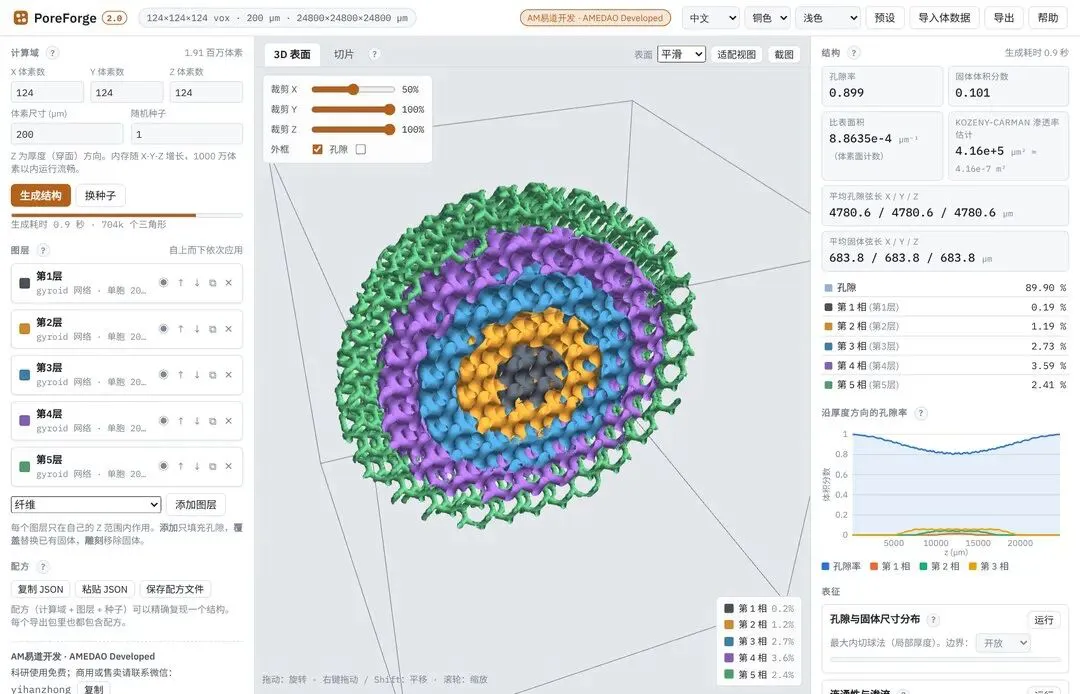Move layer 第1层 down
Viewport: 1080px width, 694px height.
[197, 283]
